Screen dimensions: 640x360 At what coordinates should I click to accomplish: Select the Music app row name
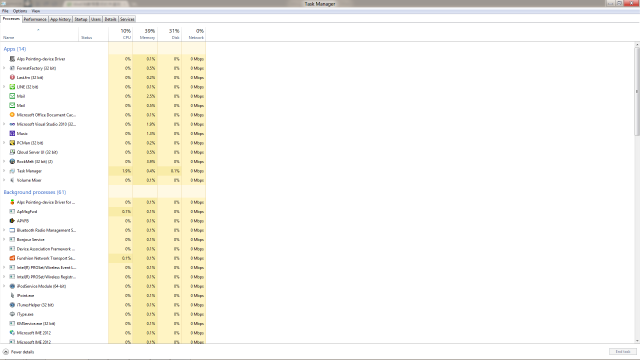22,133
